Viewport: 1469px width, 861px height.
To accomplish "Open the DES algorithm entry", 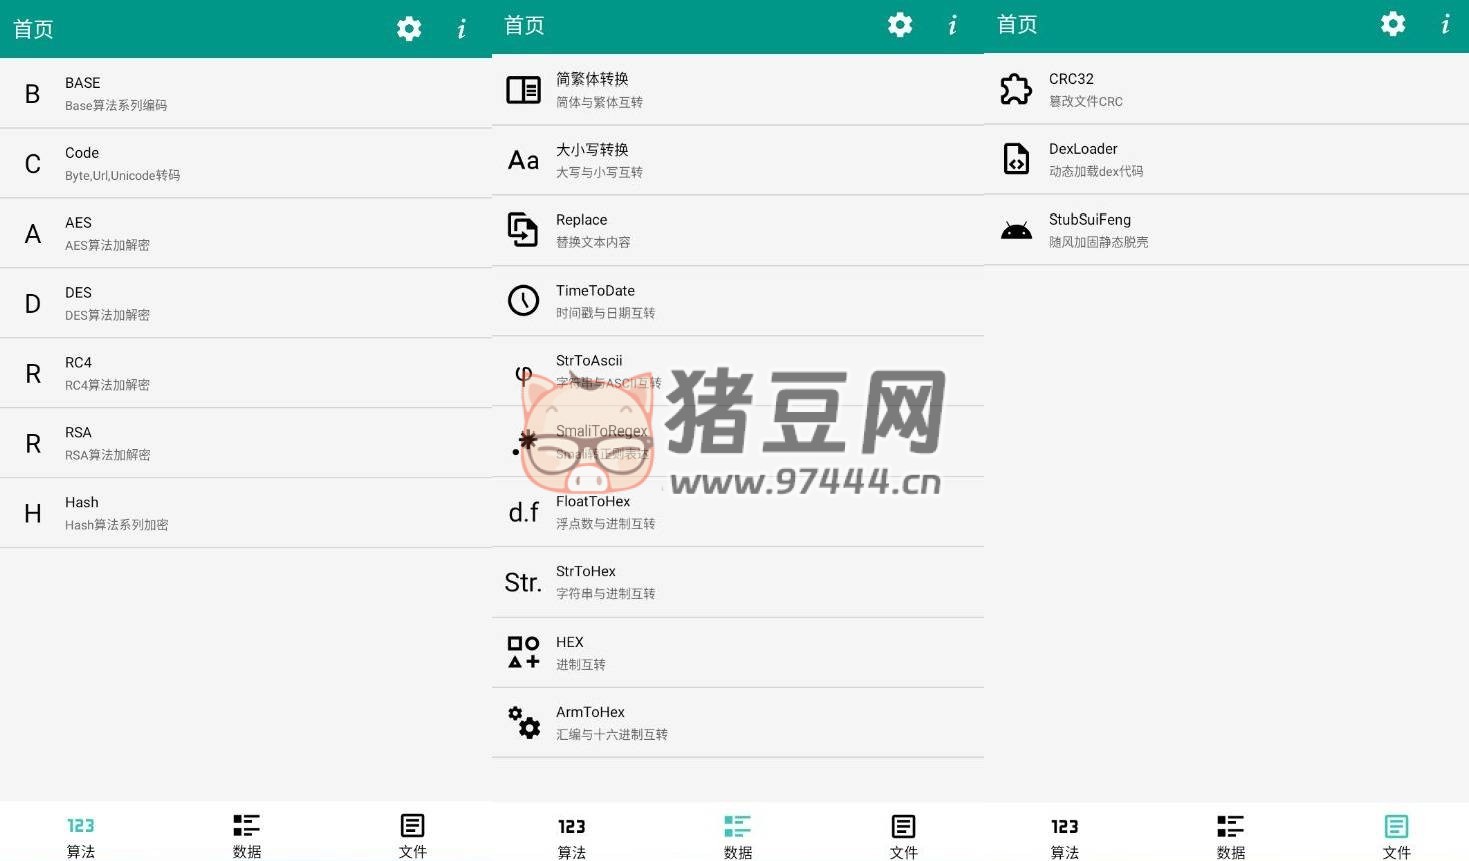I will click(245, 303).
